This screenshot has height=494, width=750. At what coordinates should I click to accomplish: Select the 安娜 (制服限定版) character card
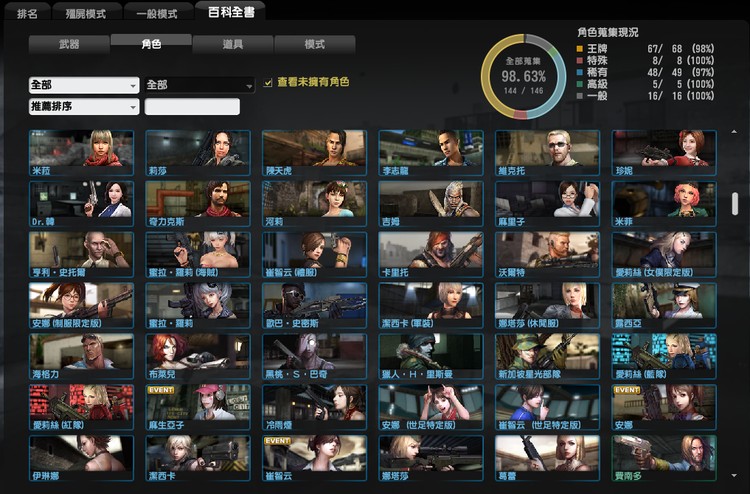[x=81, y=306]
